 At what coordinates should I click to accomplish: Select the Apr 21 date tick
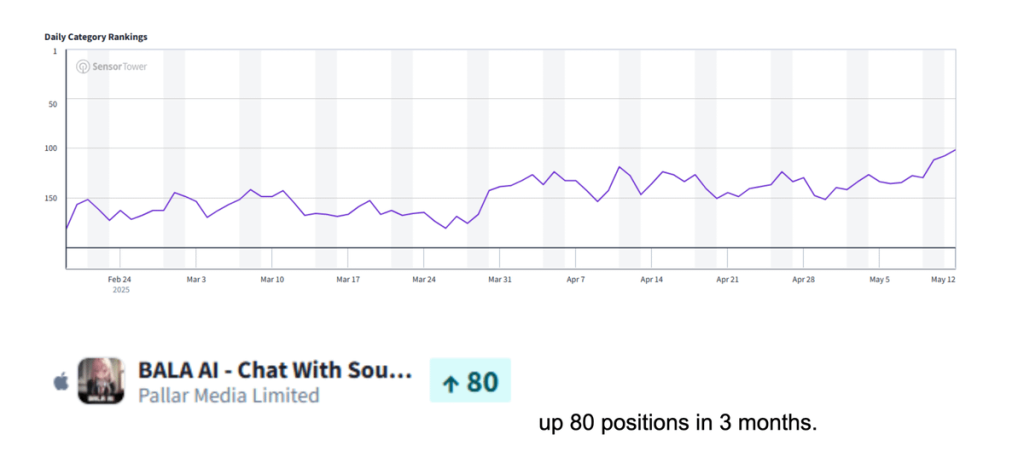tap(727, 280)
